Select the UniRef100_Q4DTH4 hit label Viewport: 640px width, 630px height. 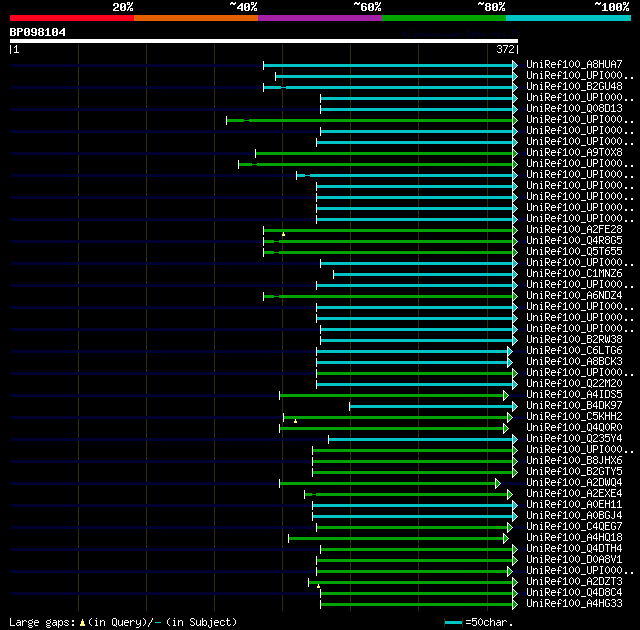[x=574, y=549]
